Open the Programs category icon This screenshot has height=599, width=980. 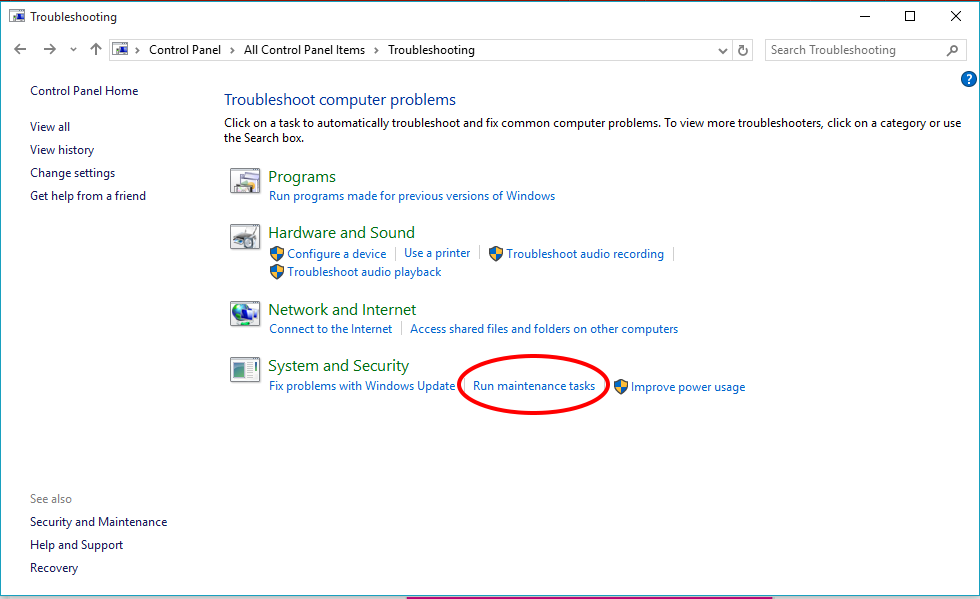(x=245, y=181)
